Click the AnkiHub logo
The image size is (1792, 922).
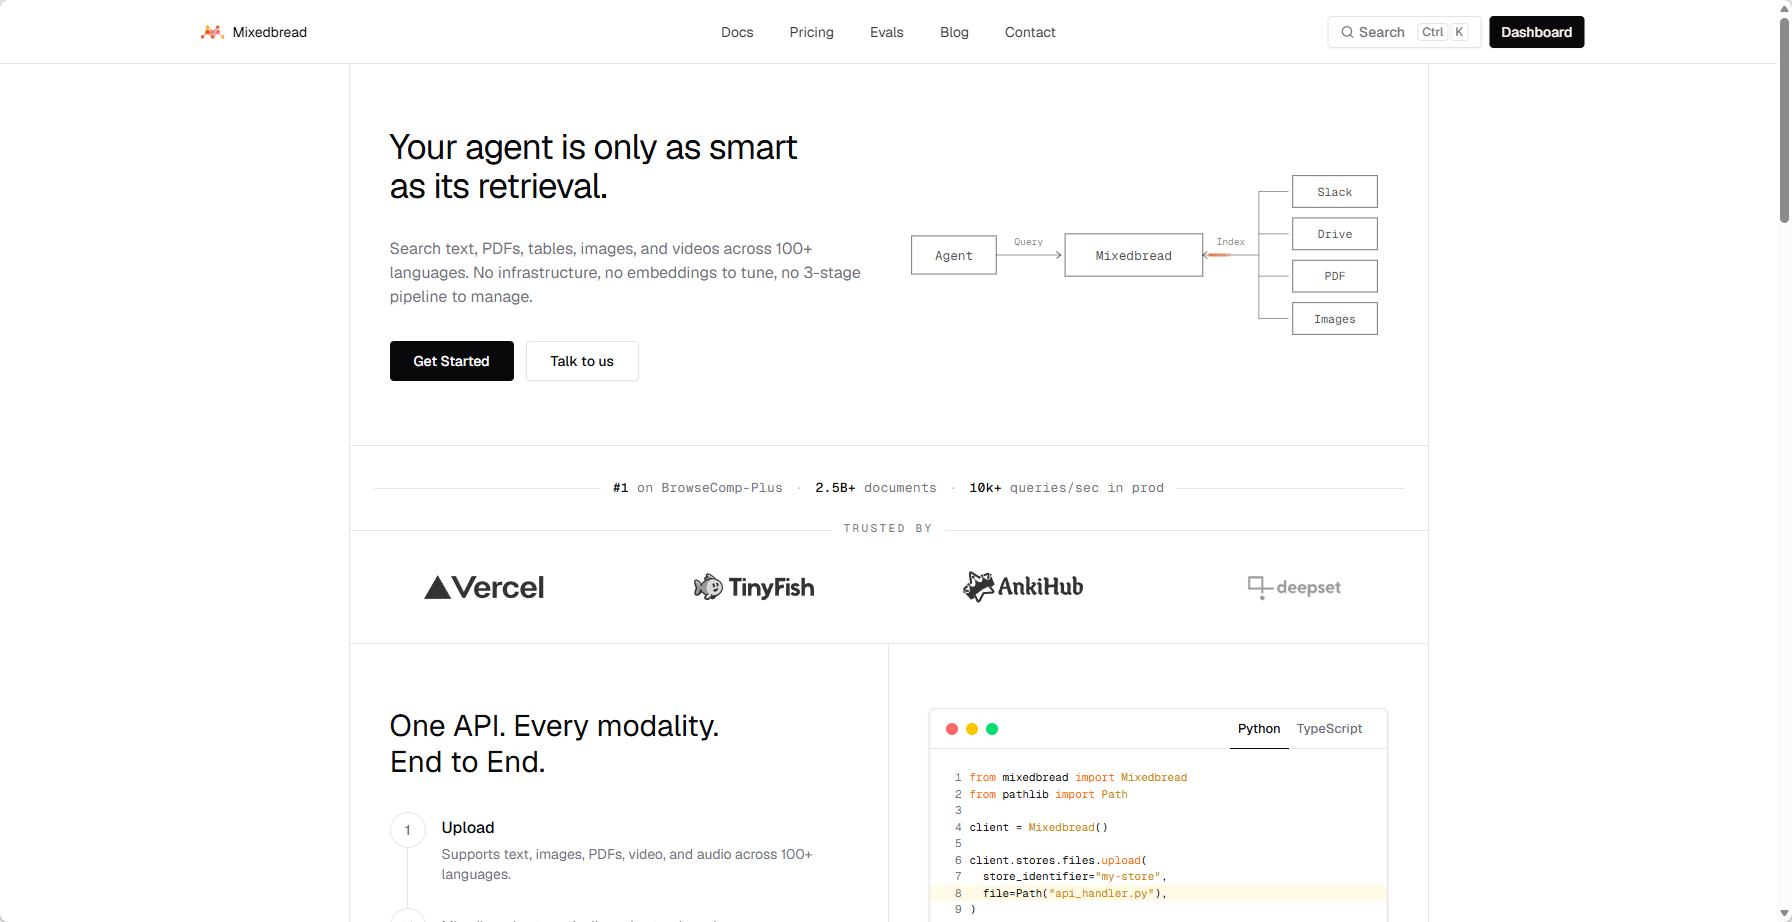[1023, 586]
